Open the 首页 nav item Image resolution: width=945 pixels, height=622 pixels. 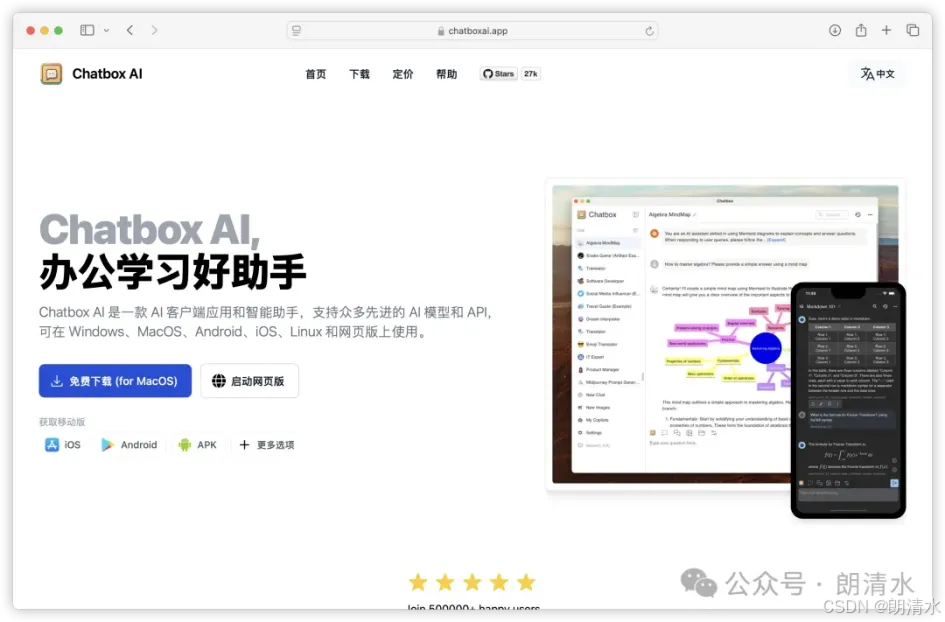[316, 74]
